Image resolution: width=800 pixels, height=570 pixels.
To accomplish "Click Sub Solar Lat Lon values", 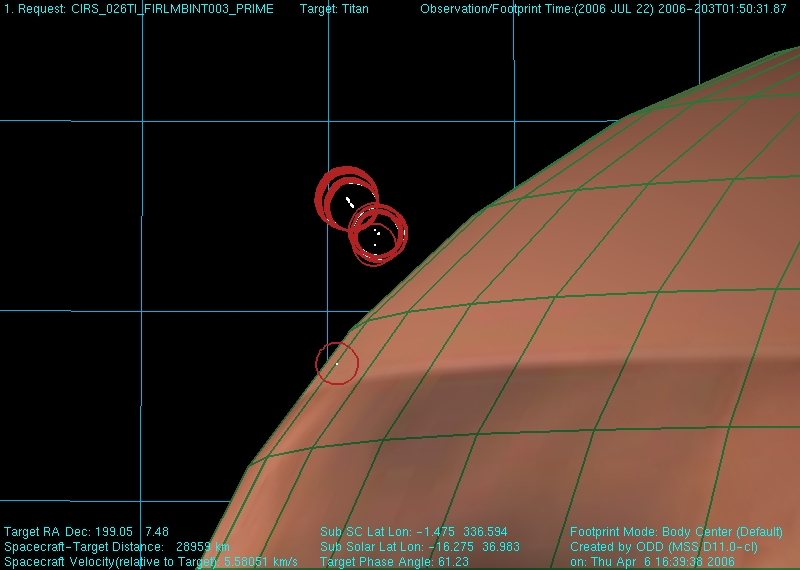I will [x=419, y=547].
